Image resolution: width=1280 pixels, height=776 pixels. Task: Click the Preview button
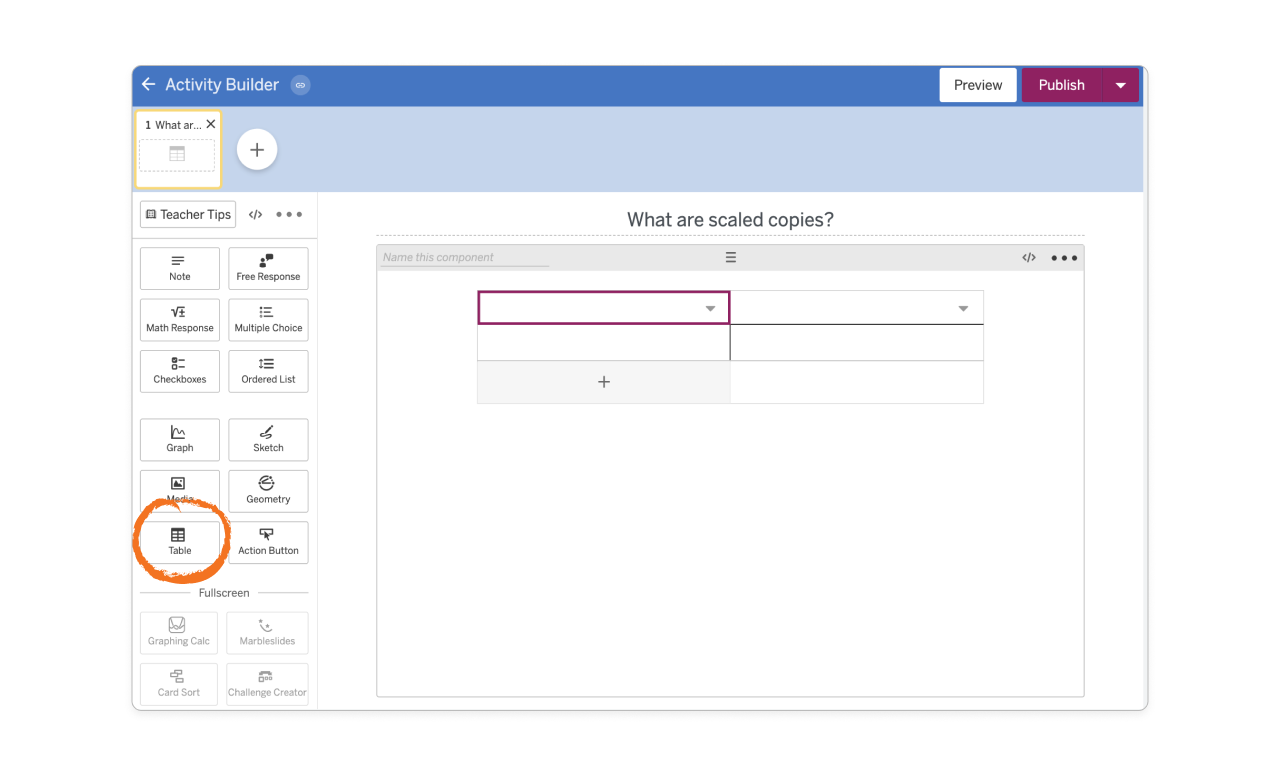tap(977, 85)
